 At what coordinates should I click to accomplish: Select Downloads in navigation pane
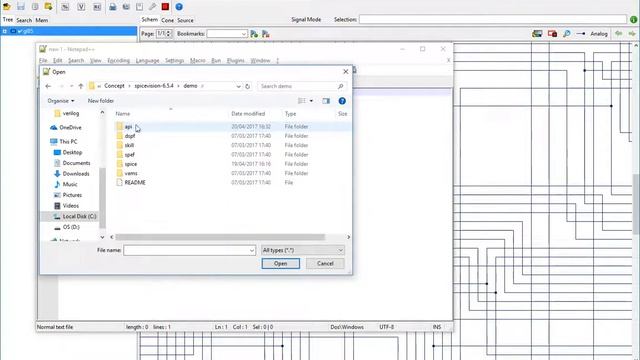tap(76, 173)
